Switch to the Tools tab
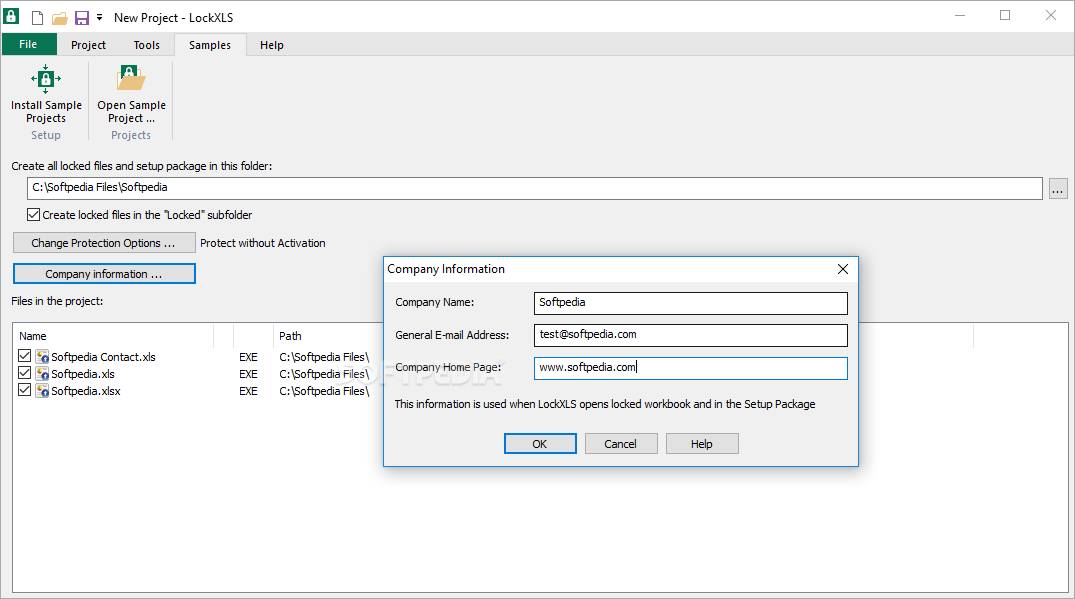Image resolution: width=1075 pixels, height=599 pixels. point(147,45)
